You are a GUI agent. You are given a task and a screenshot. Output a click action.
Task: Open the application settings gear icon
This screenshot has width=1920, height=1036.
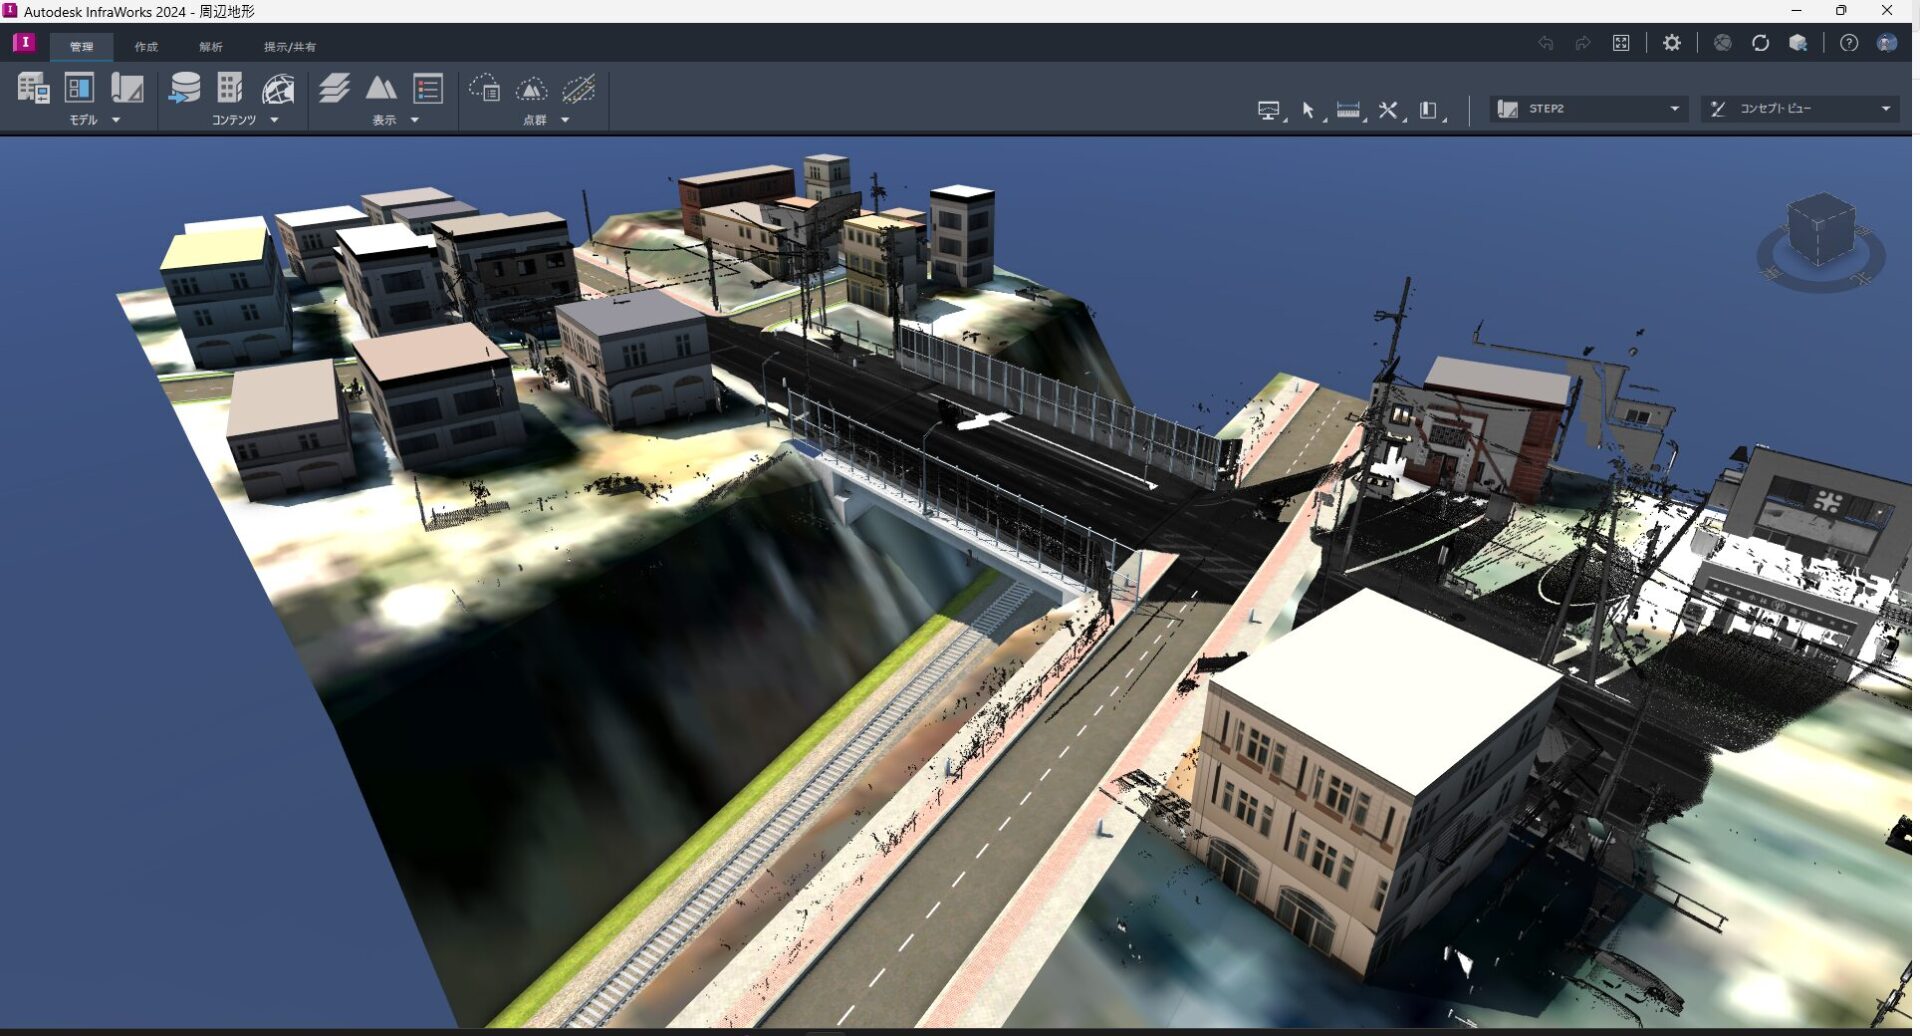[x=1672, y=43]
